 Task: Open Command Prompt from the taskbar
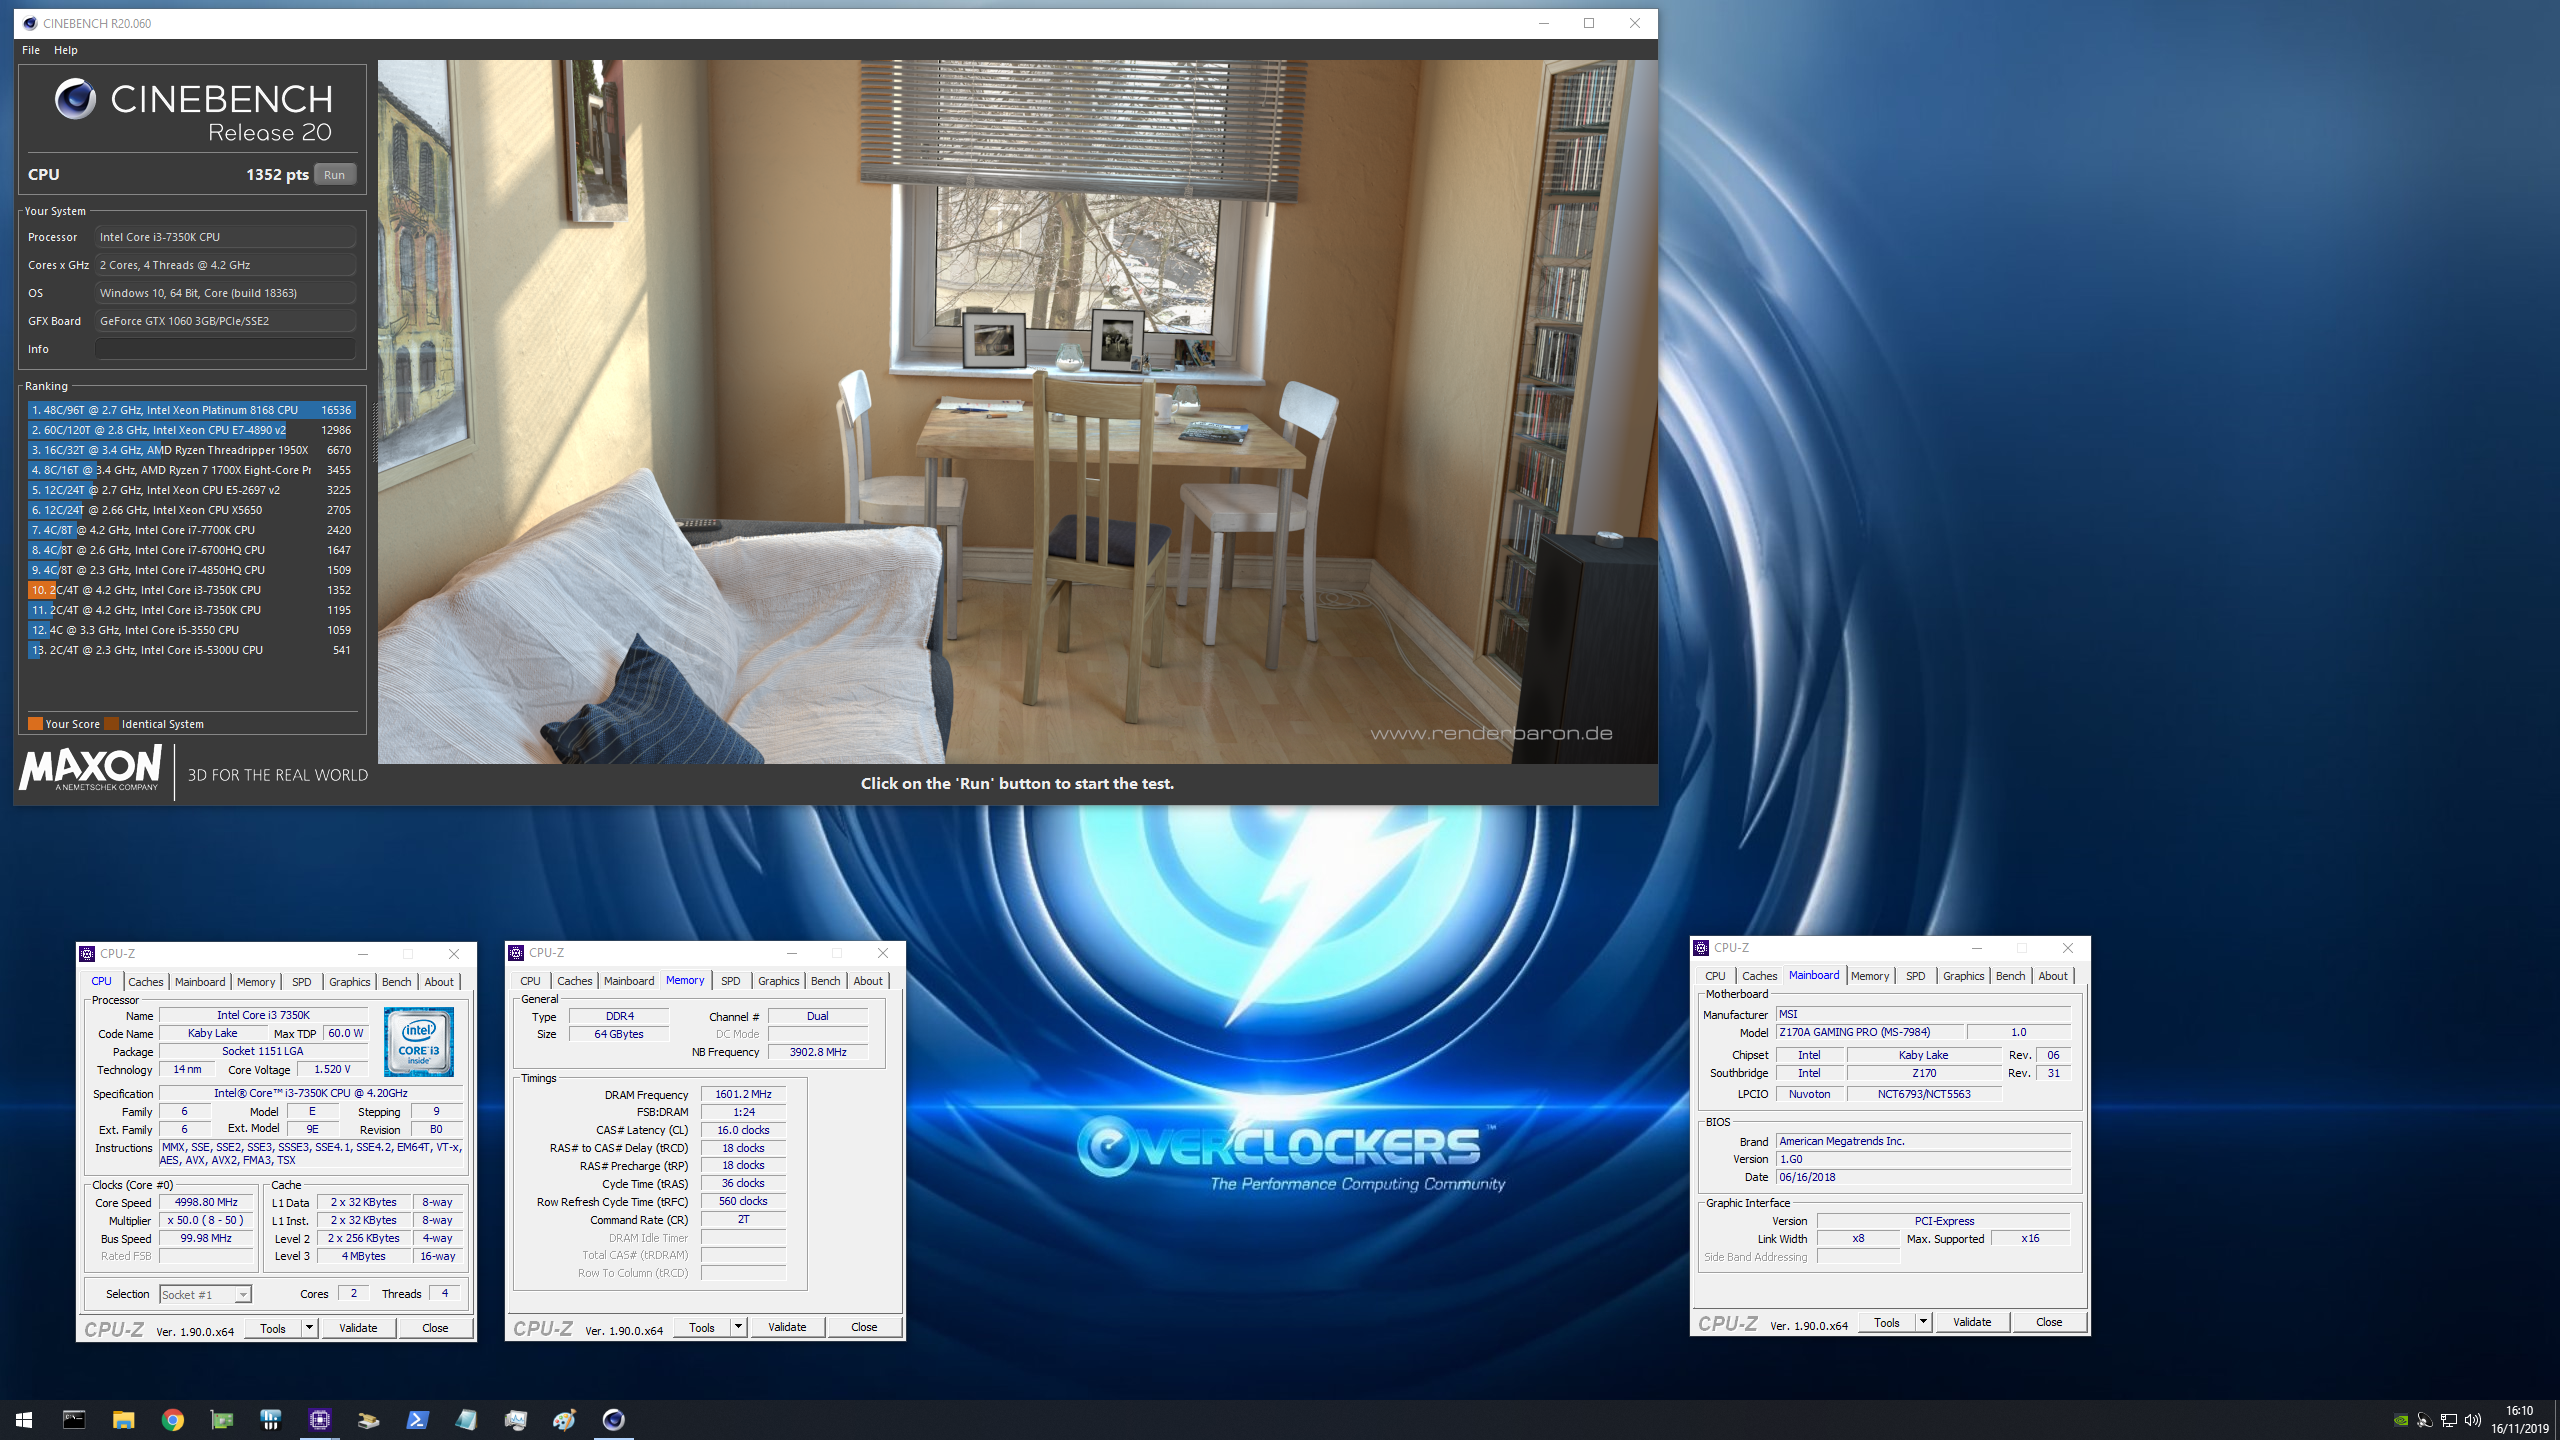(x=74, y=1419)
